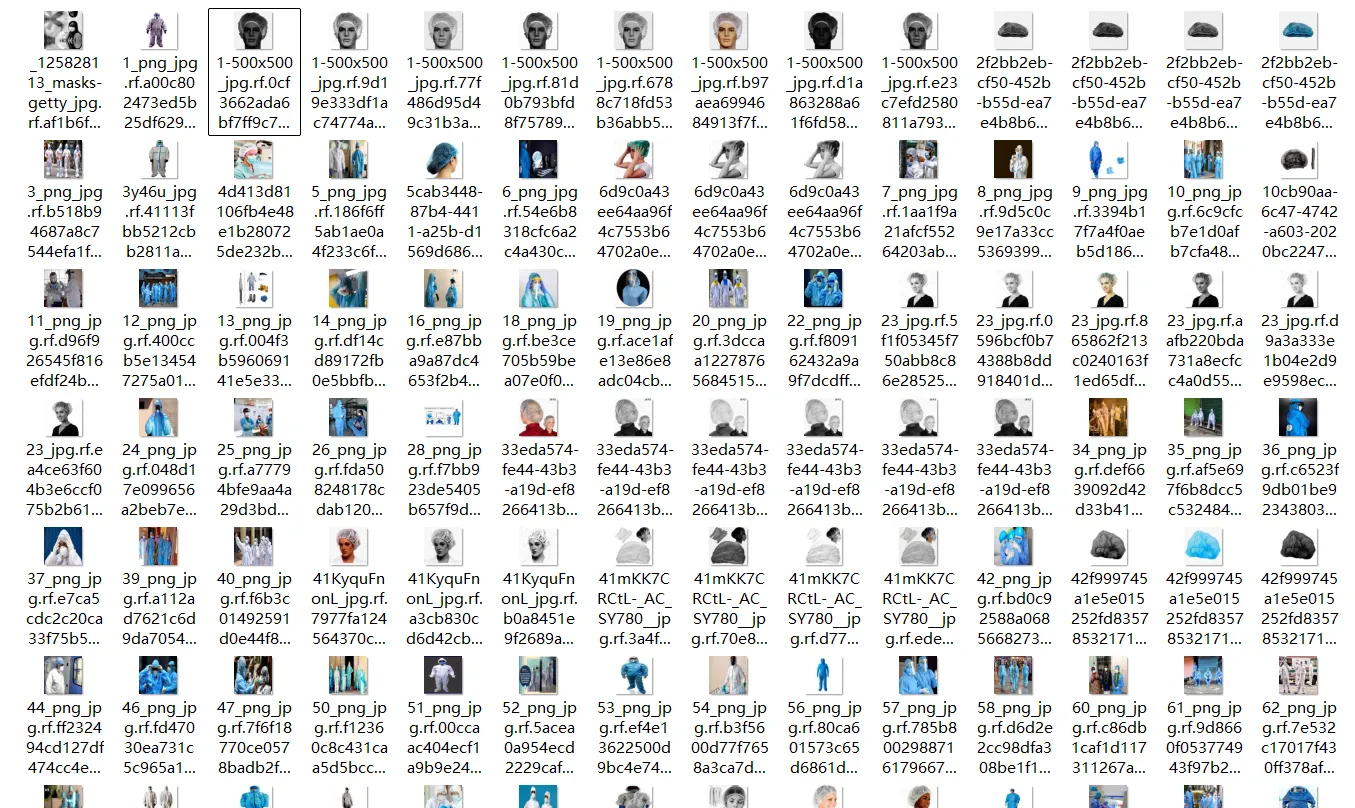Viewport: 1355px width, 808px height.
Task: Click file name "6_png_jpg.rf.54e6b8"
Action: point(539,222)
